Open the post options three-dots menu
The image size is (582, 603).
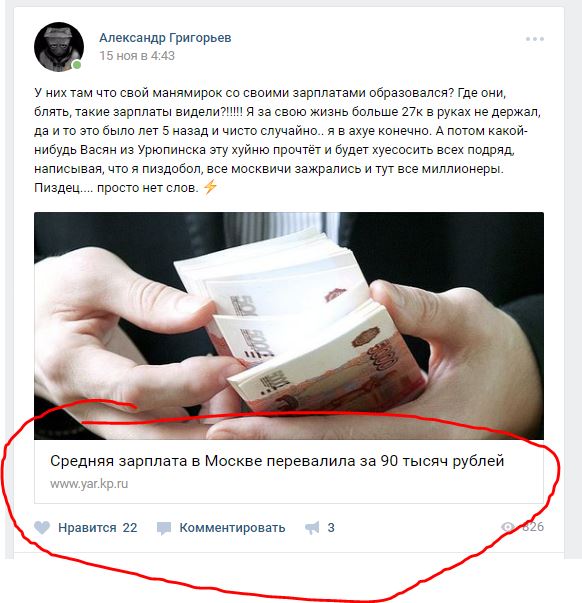pos(535,39)
